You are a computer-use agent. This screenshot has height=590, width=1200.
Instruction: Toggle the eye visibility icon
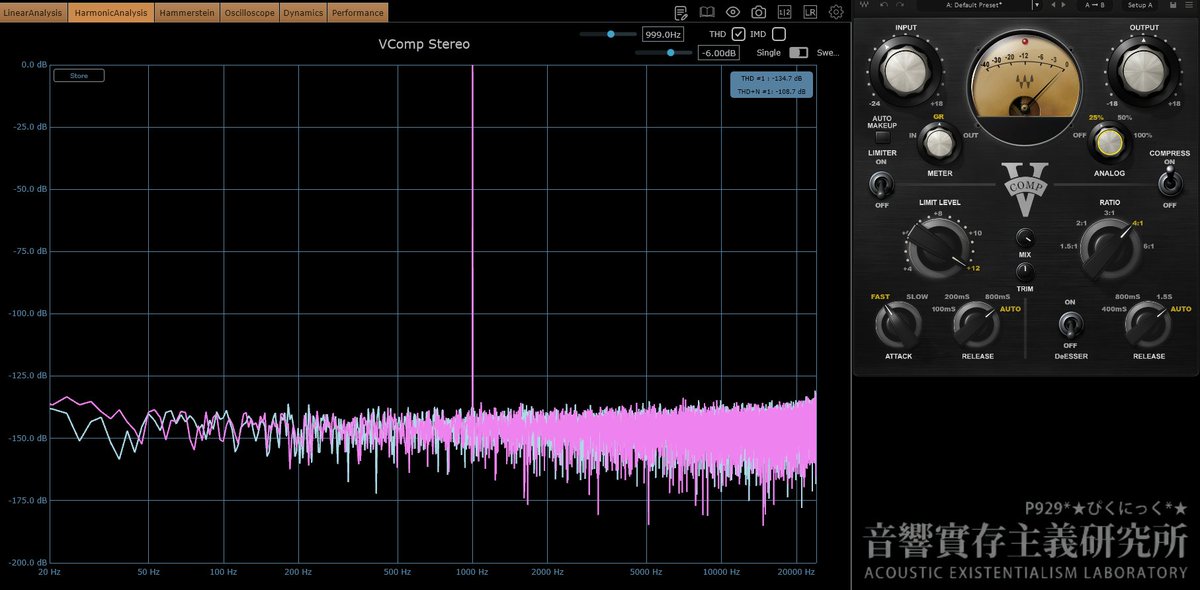pyautogui.click(x=733, y=12)
